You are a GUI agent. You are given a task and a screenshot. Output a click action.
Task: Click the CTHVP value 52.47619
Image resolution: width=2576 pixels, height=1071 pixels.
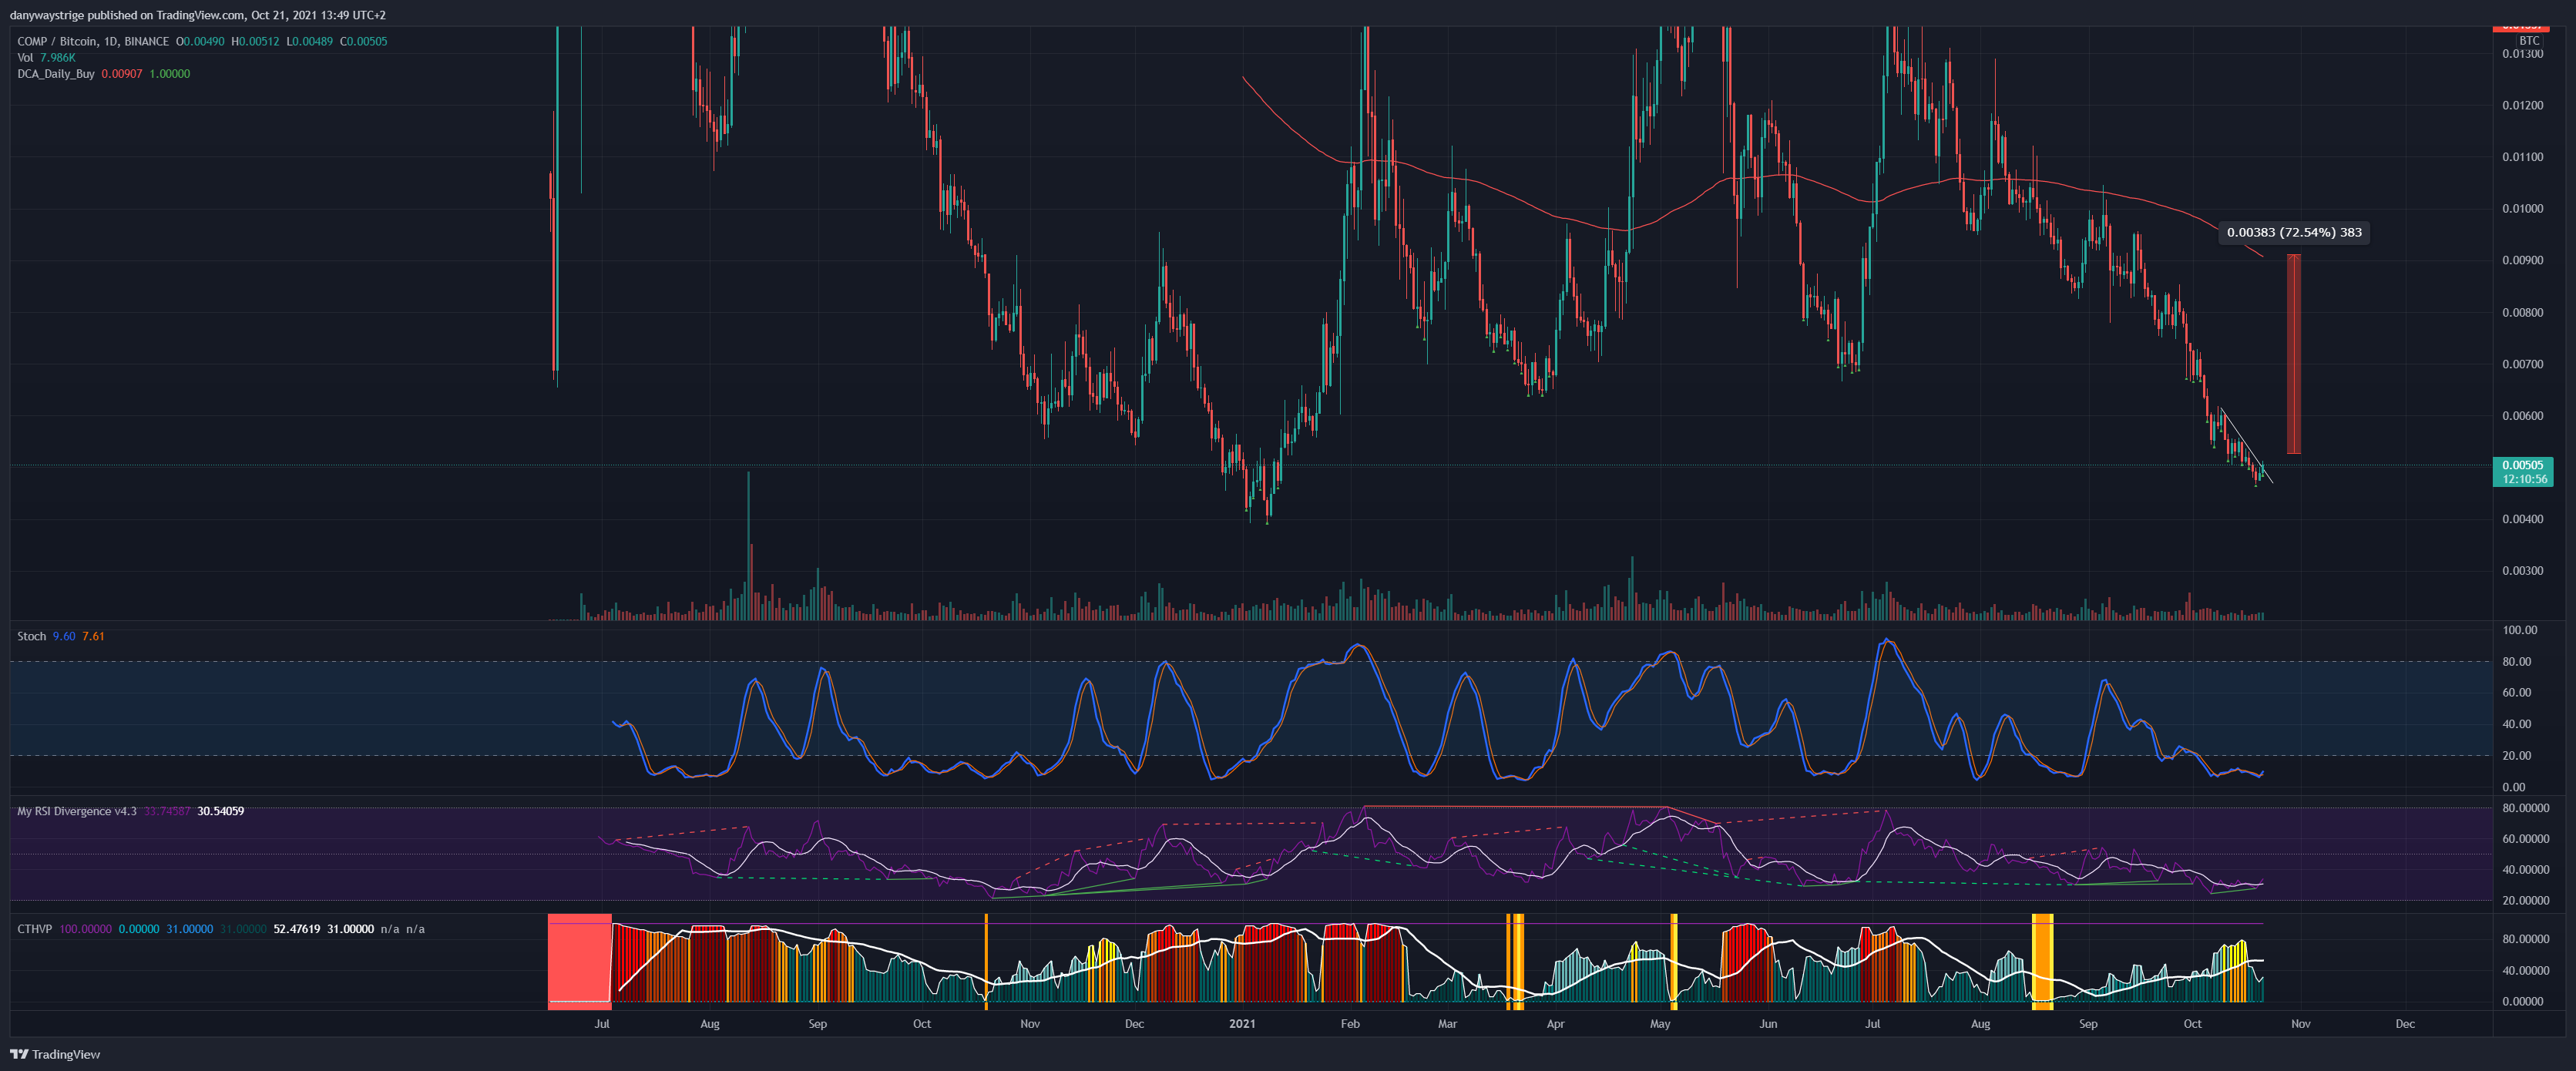click(297, 929)
